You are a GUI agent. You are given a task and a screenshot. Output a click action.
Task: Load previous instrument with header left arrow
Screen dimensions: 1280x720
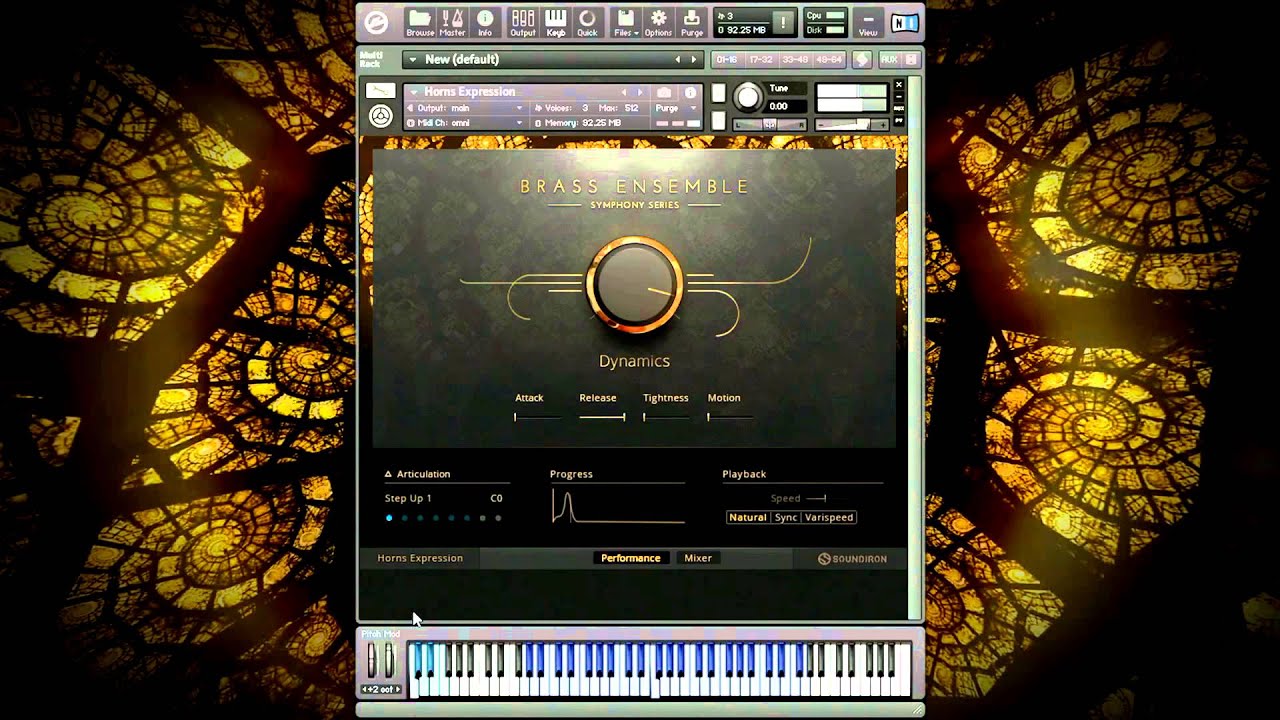624,92
